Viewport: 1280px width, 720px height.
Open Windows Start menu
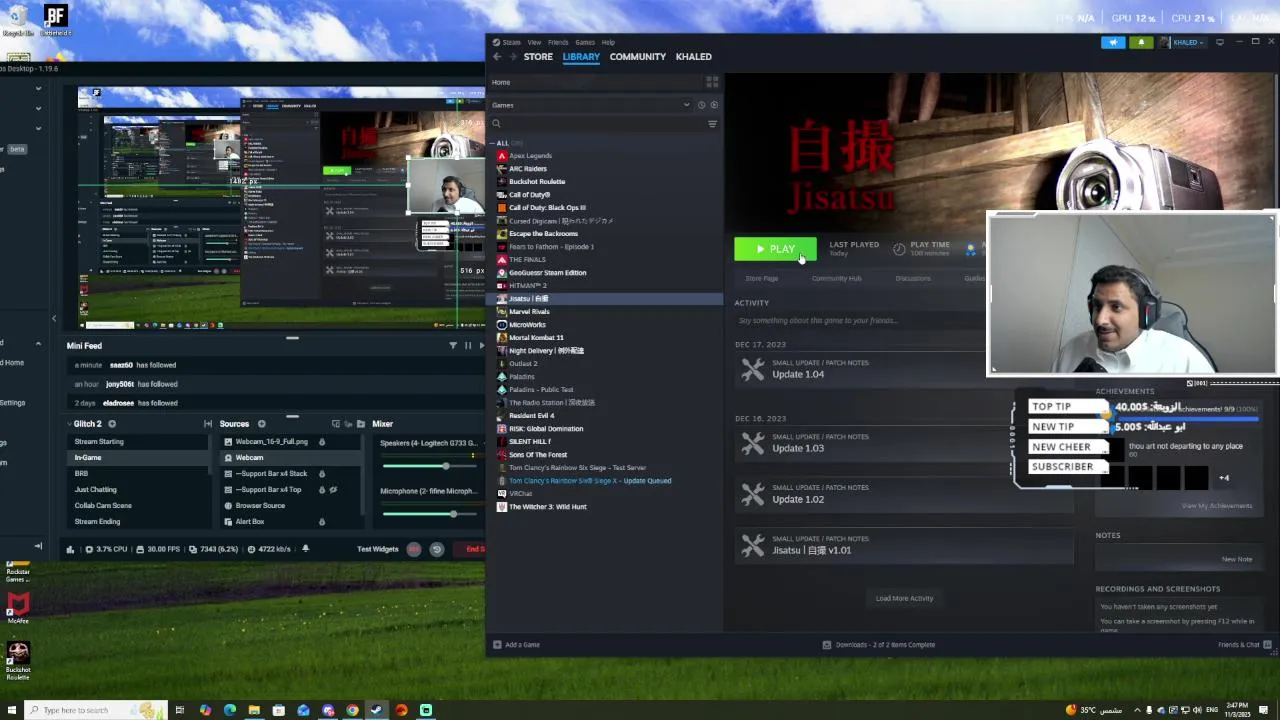click(x=13, y=710)
